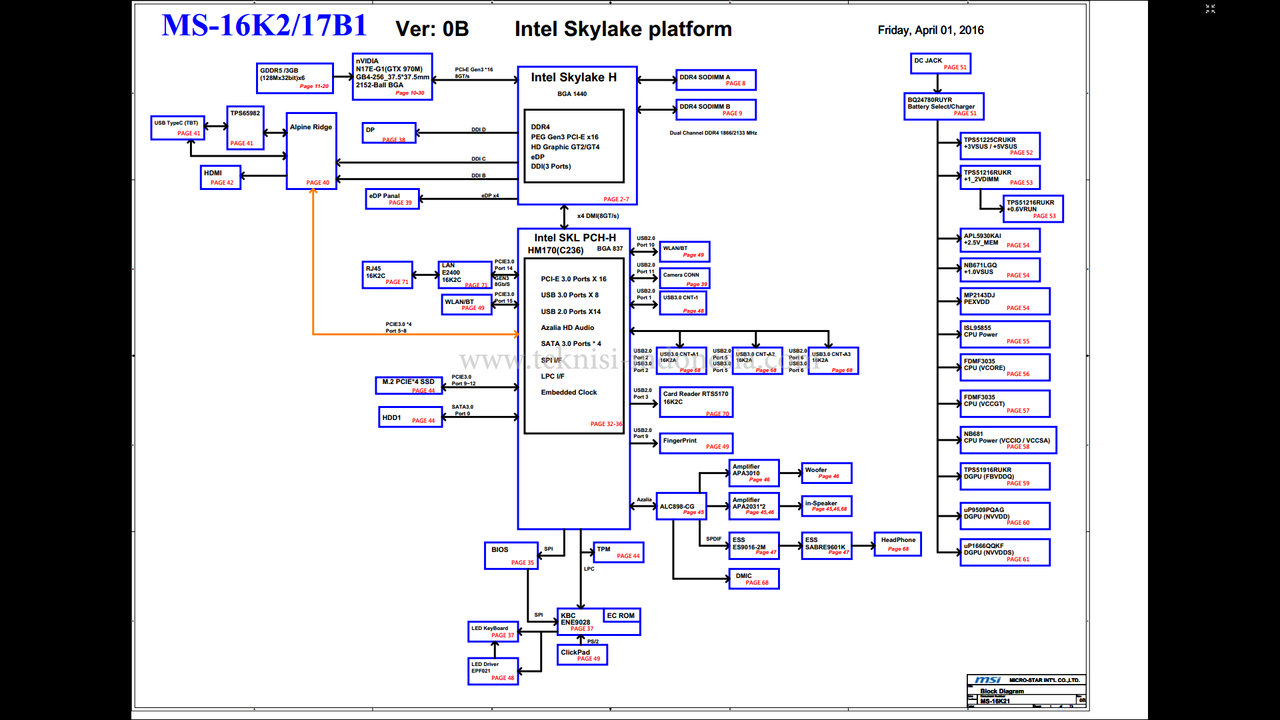Select the Alpine Ridge block
This screenshot has height=720, width=1280.
pyautogui.click(x=311, y=151)
